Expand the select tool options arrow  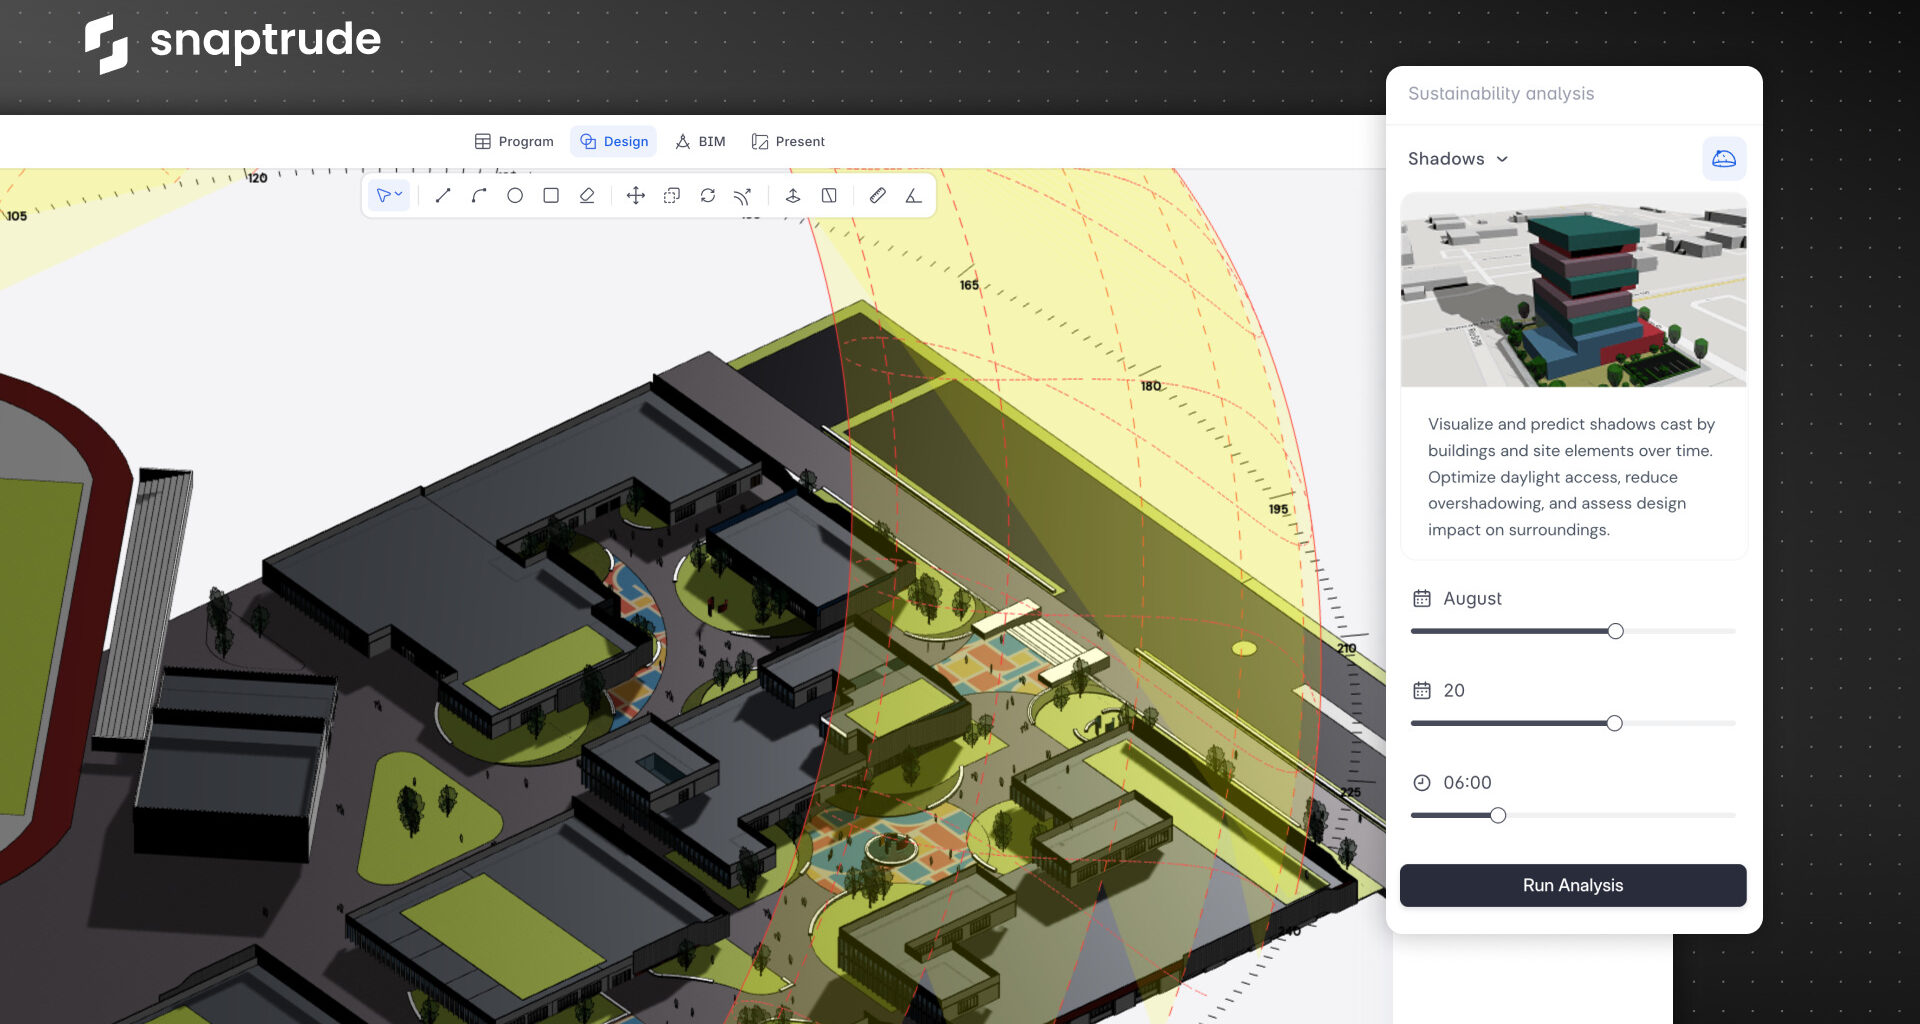pos(399,194)
